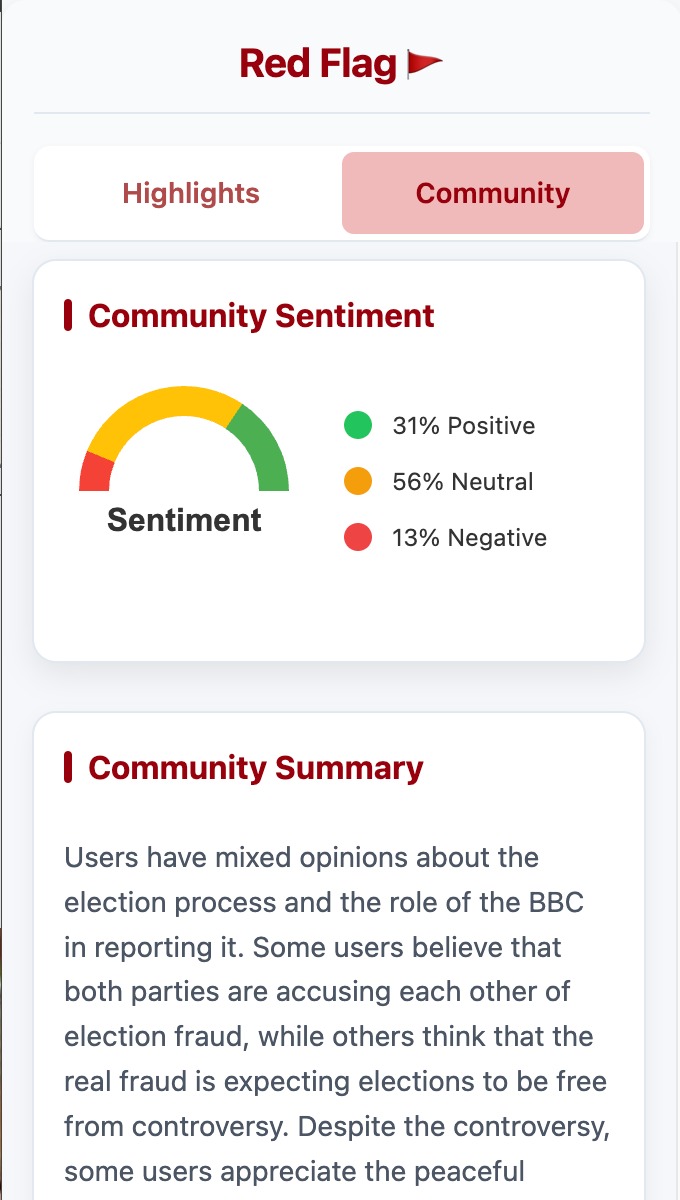The image size is (680, 1200).
Task: Click the 'BBC' mention in the summary
Action: click(550, 903)
